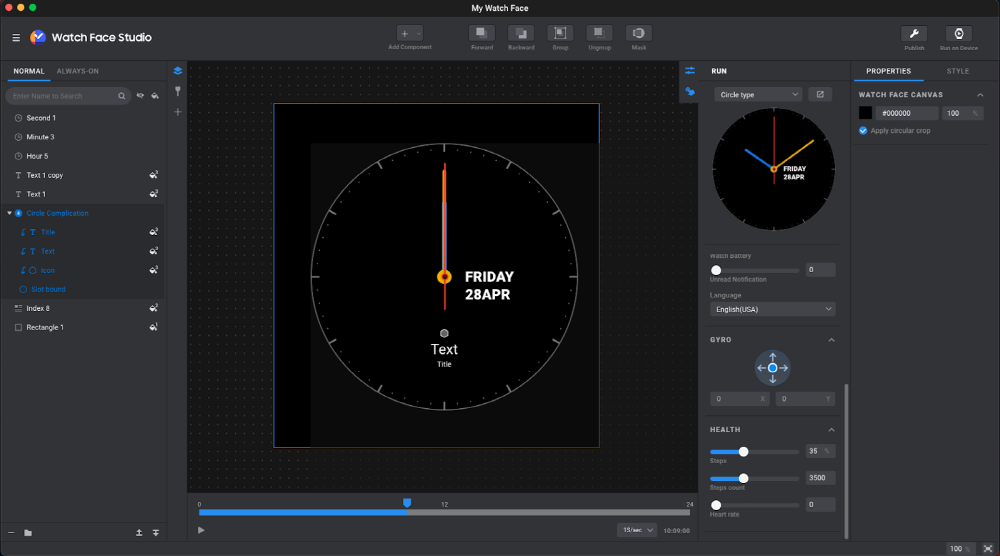The width and height of the screenshot is (1000, 556).
Task: Click the fit-to-screen icon beside zoom
Action: point(987,548)
